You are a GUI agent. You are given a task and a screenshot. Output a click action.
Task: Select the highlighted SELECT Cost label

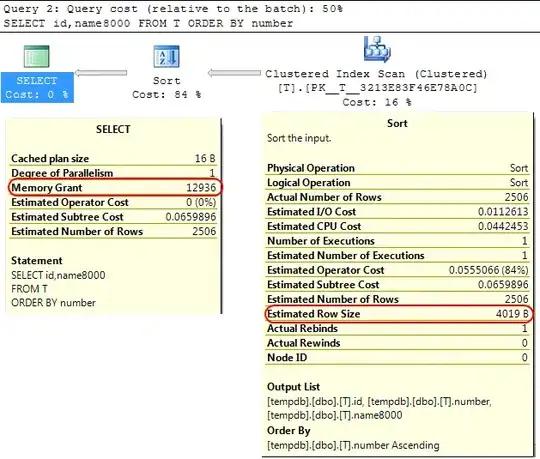[37, 87]
